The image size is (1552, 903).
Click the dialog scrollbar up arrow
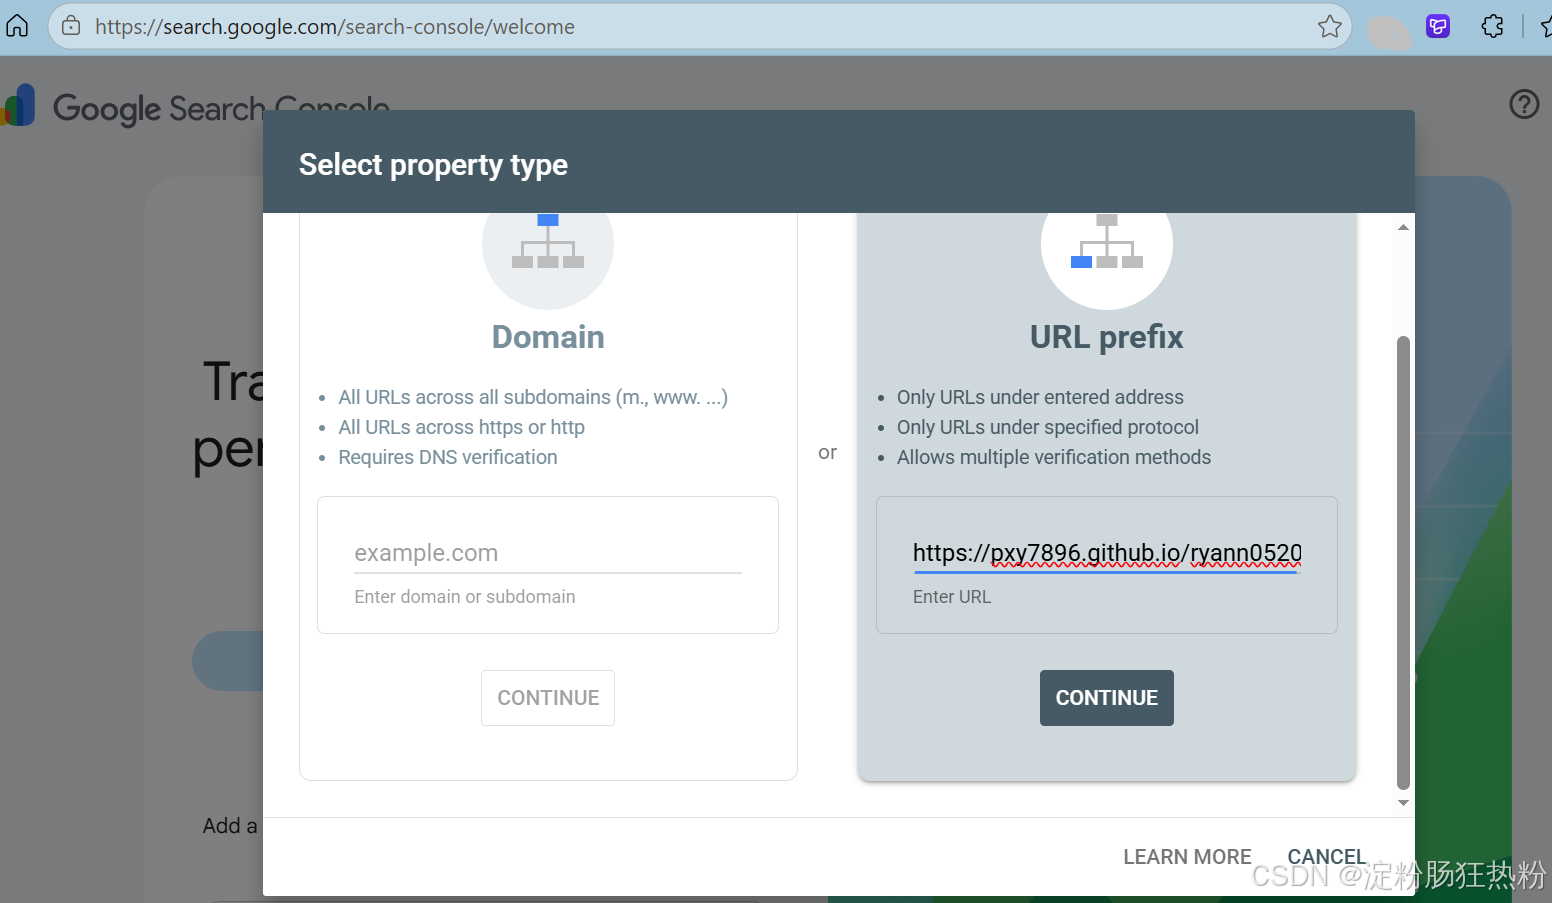[1403, 227]
